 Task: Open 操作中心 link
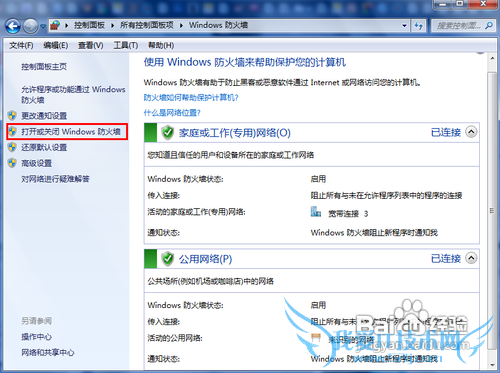(37, 337)
